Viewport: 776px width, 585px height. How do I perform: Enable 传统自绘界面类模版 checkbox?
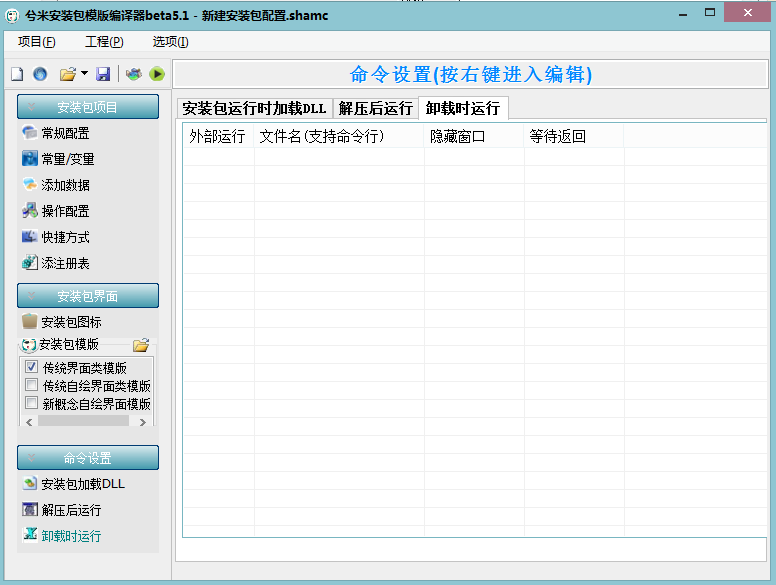[x=31, y=385]
